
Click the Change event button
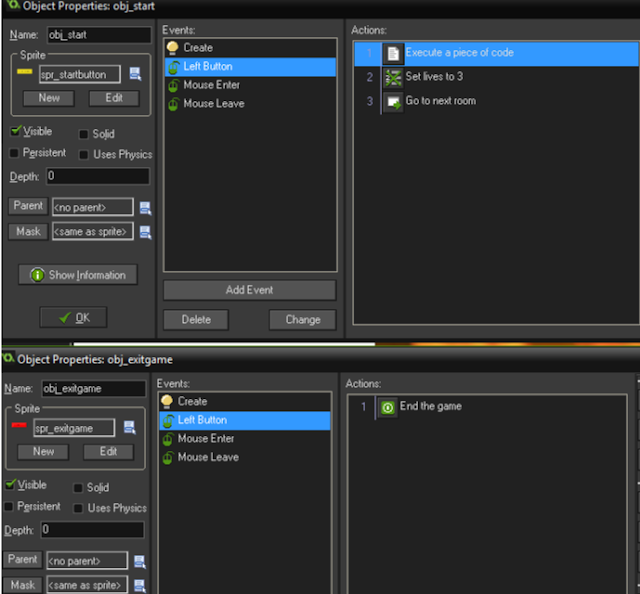pyautogui.click(x=302, y=320)
